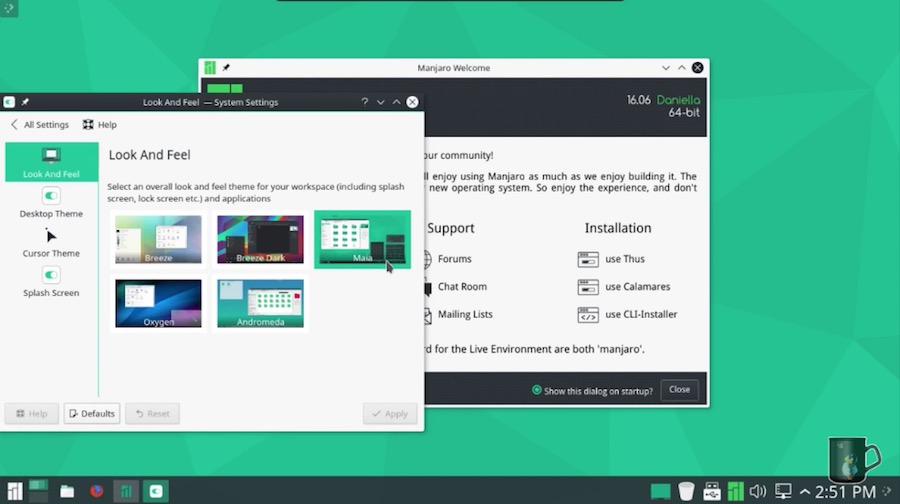The width and height of the screenshot is (900, 504).
Task: Pin the Manjaro Welcome window
Action: (226, 68)
